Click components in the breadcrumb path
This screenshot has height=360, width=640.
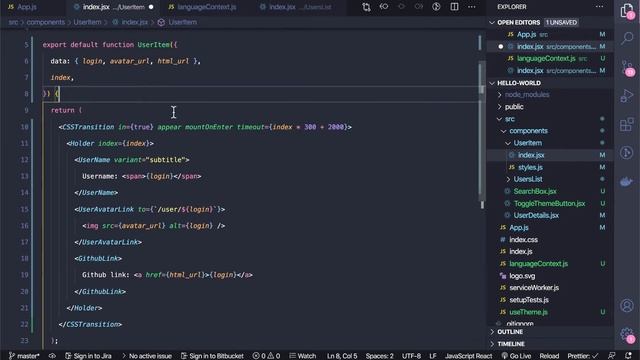46,22
